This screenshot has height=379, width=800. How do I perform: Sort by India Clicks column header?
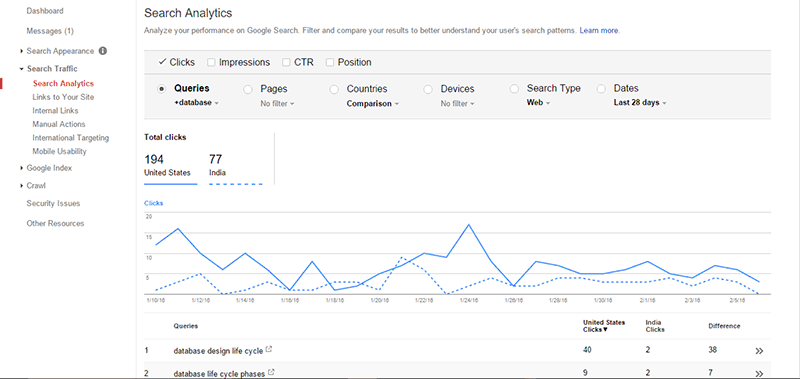tap(655, 326)
